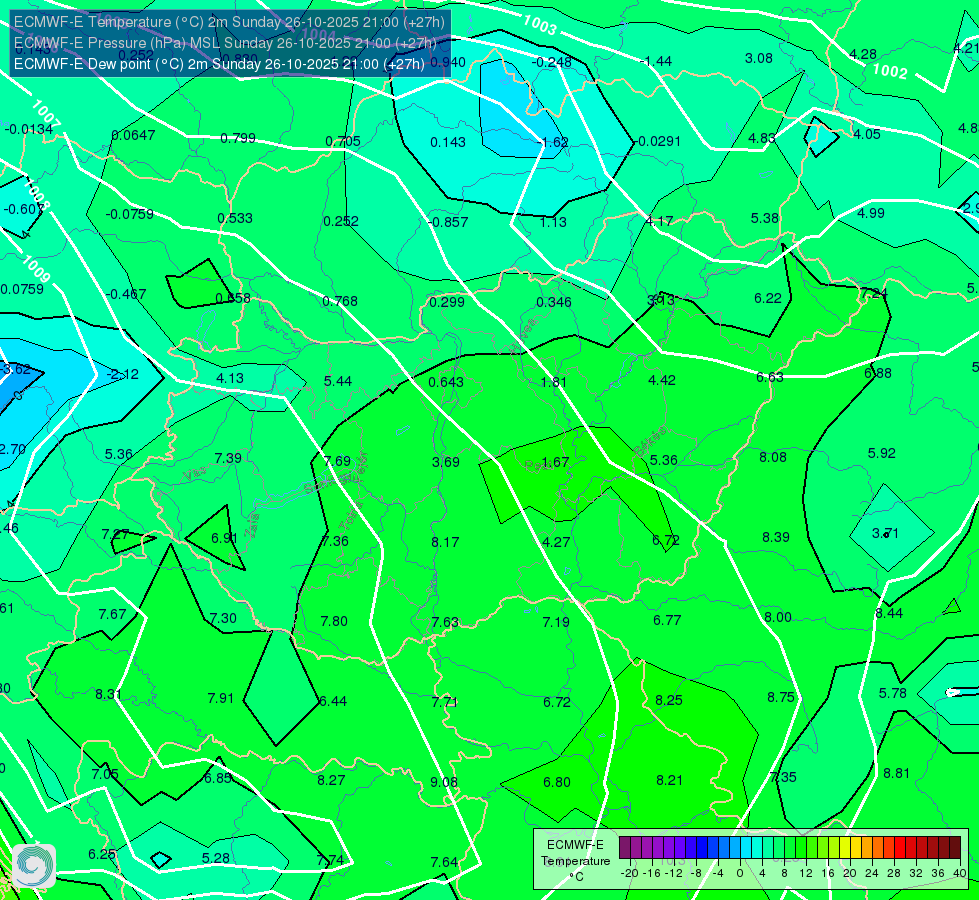This screenshot has width=979, height=900.
Task: Click the 5.44 temperature value
Action: [338, 381]
